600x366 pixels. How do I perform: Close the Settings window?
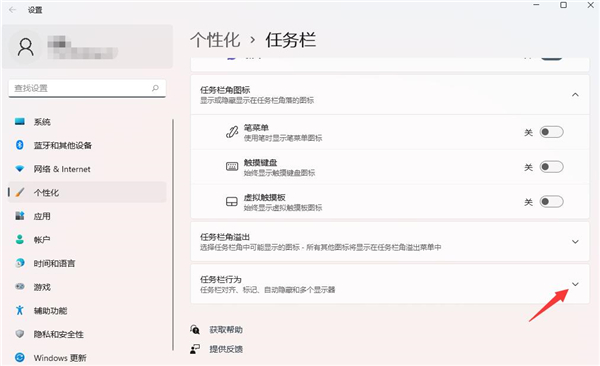point(591,5)
